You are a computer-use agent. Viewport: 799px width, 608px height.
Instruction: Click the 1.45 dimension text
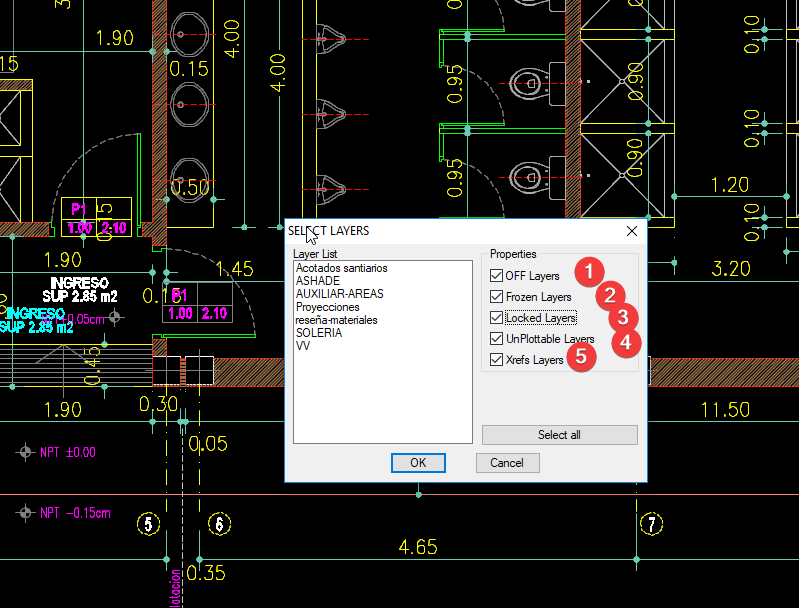coord(234,269)
